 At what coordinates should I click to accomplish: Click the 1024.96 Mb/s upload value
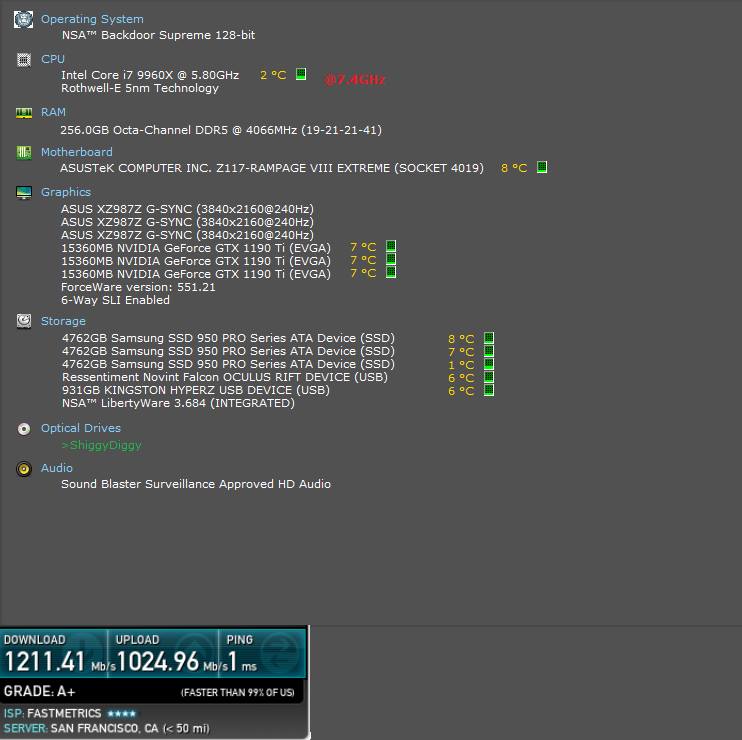(x=173, y=661)
